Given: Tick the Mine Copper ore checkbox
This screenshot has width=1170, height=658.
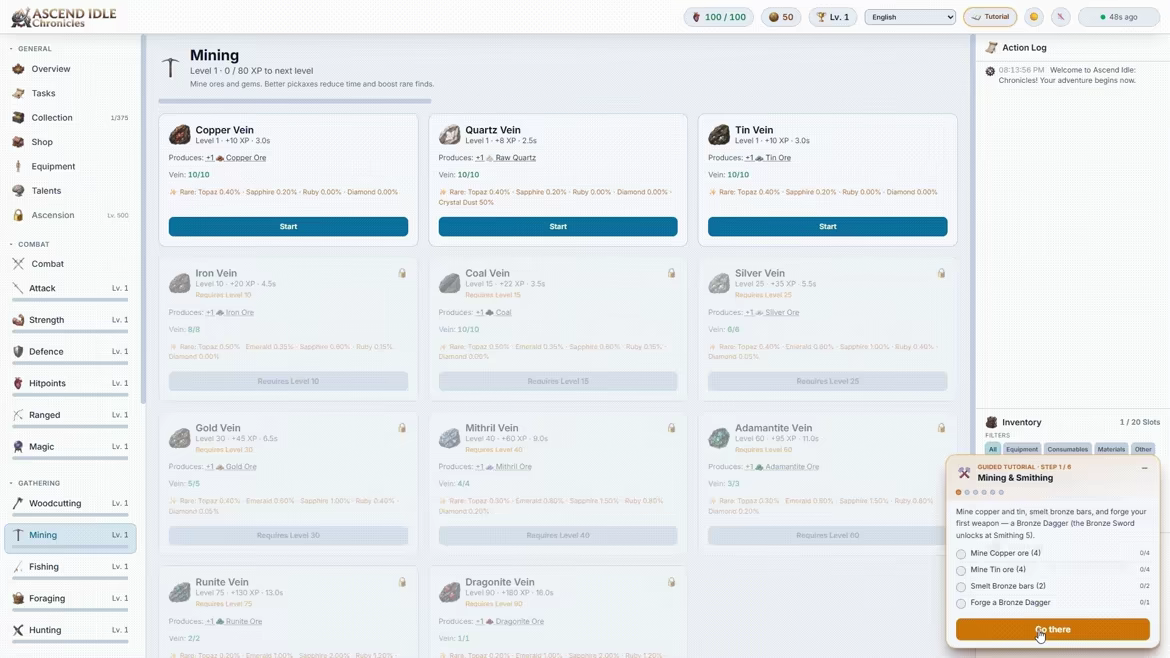Looking at the screenshot, I should [x=961, y=554].
